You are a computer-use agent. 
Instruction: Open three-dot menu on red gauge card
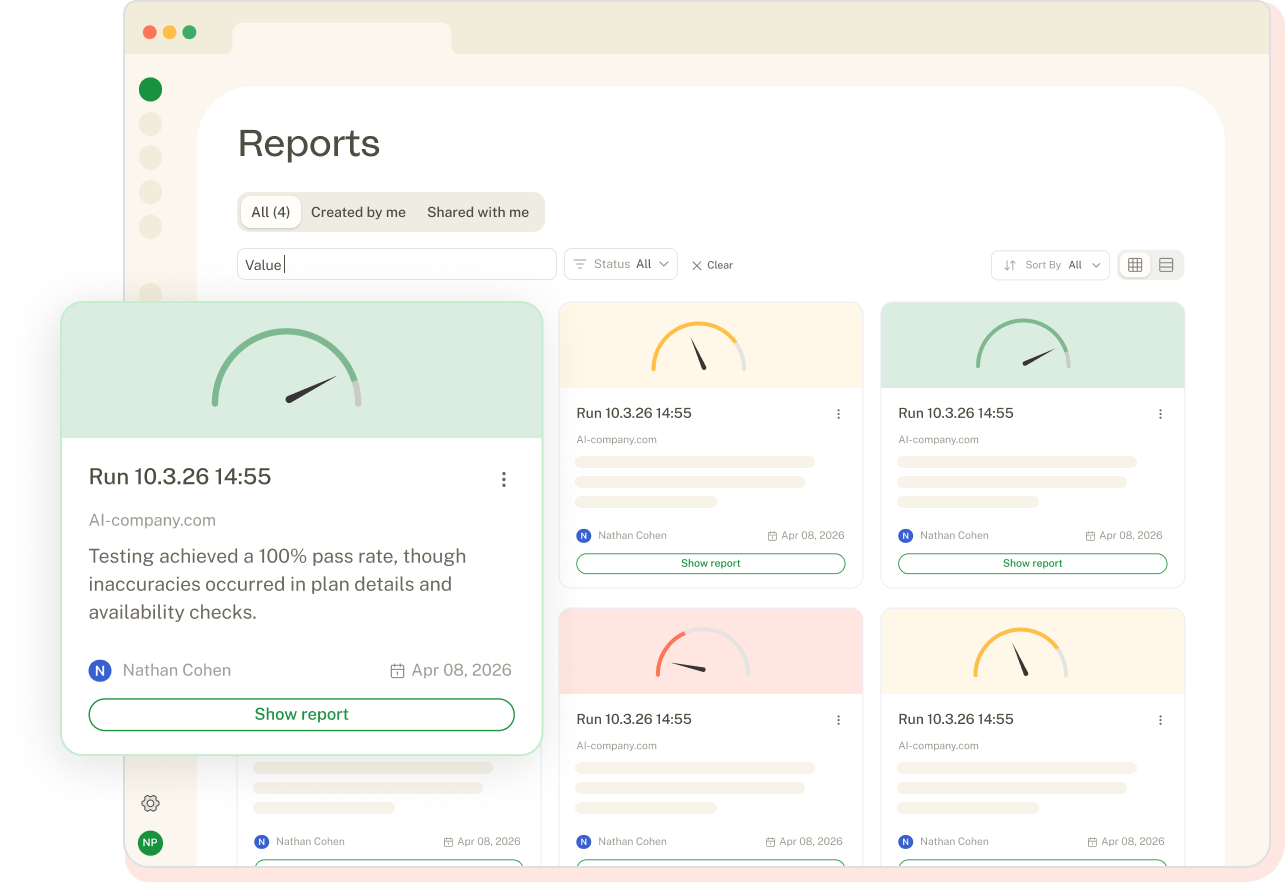click(x=838, y=720)
